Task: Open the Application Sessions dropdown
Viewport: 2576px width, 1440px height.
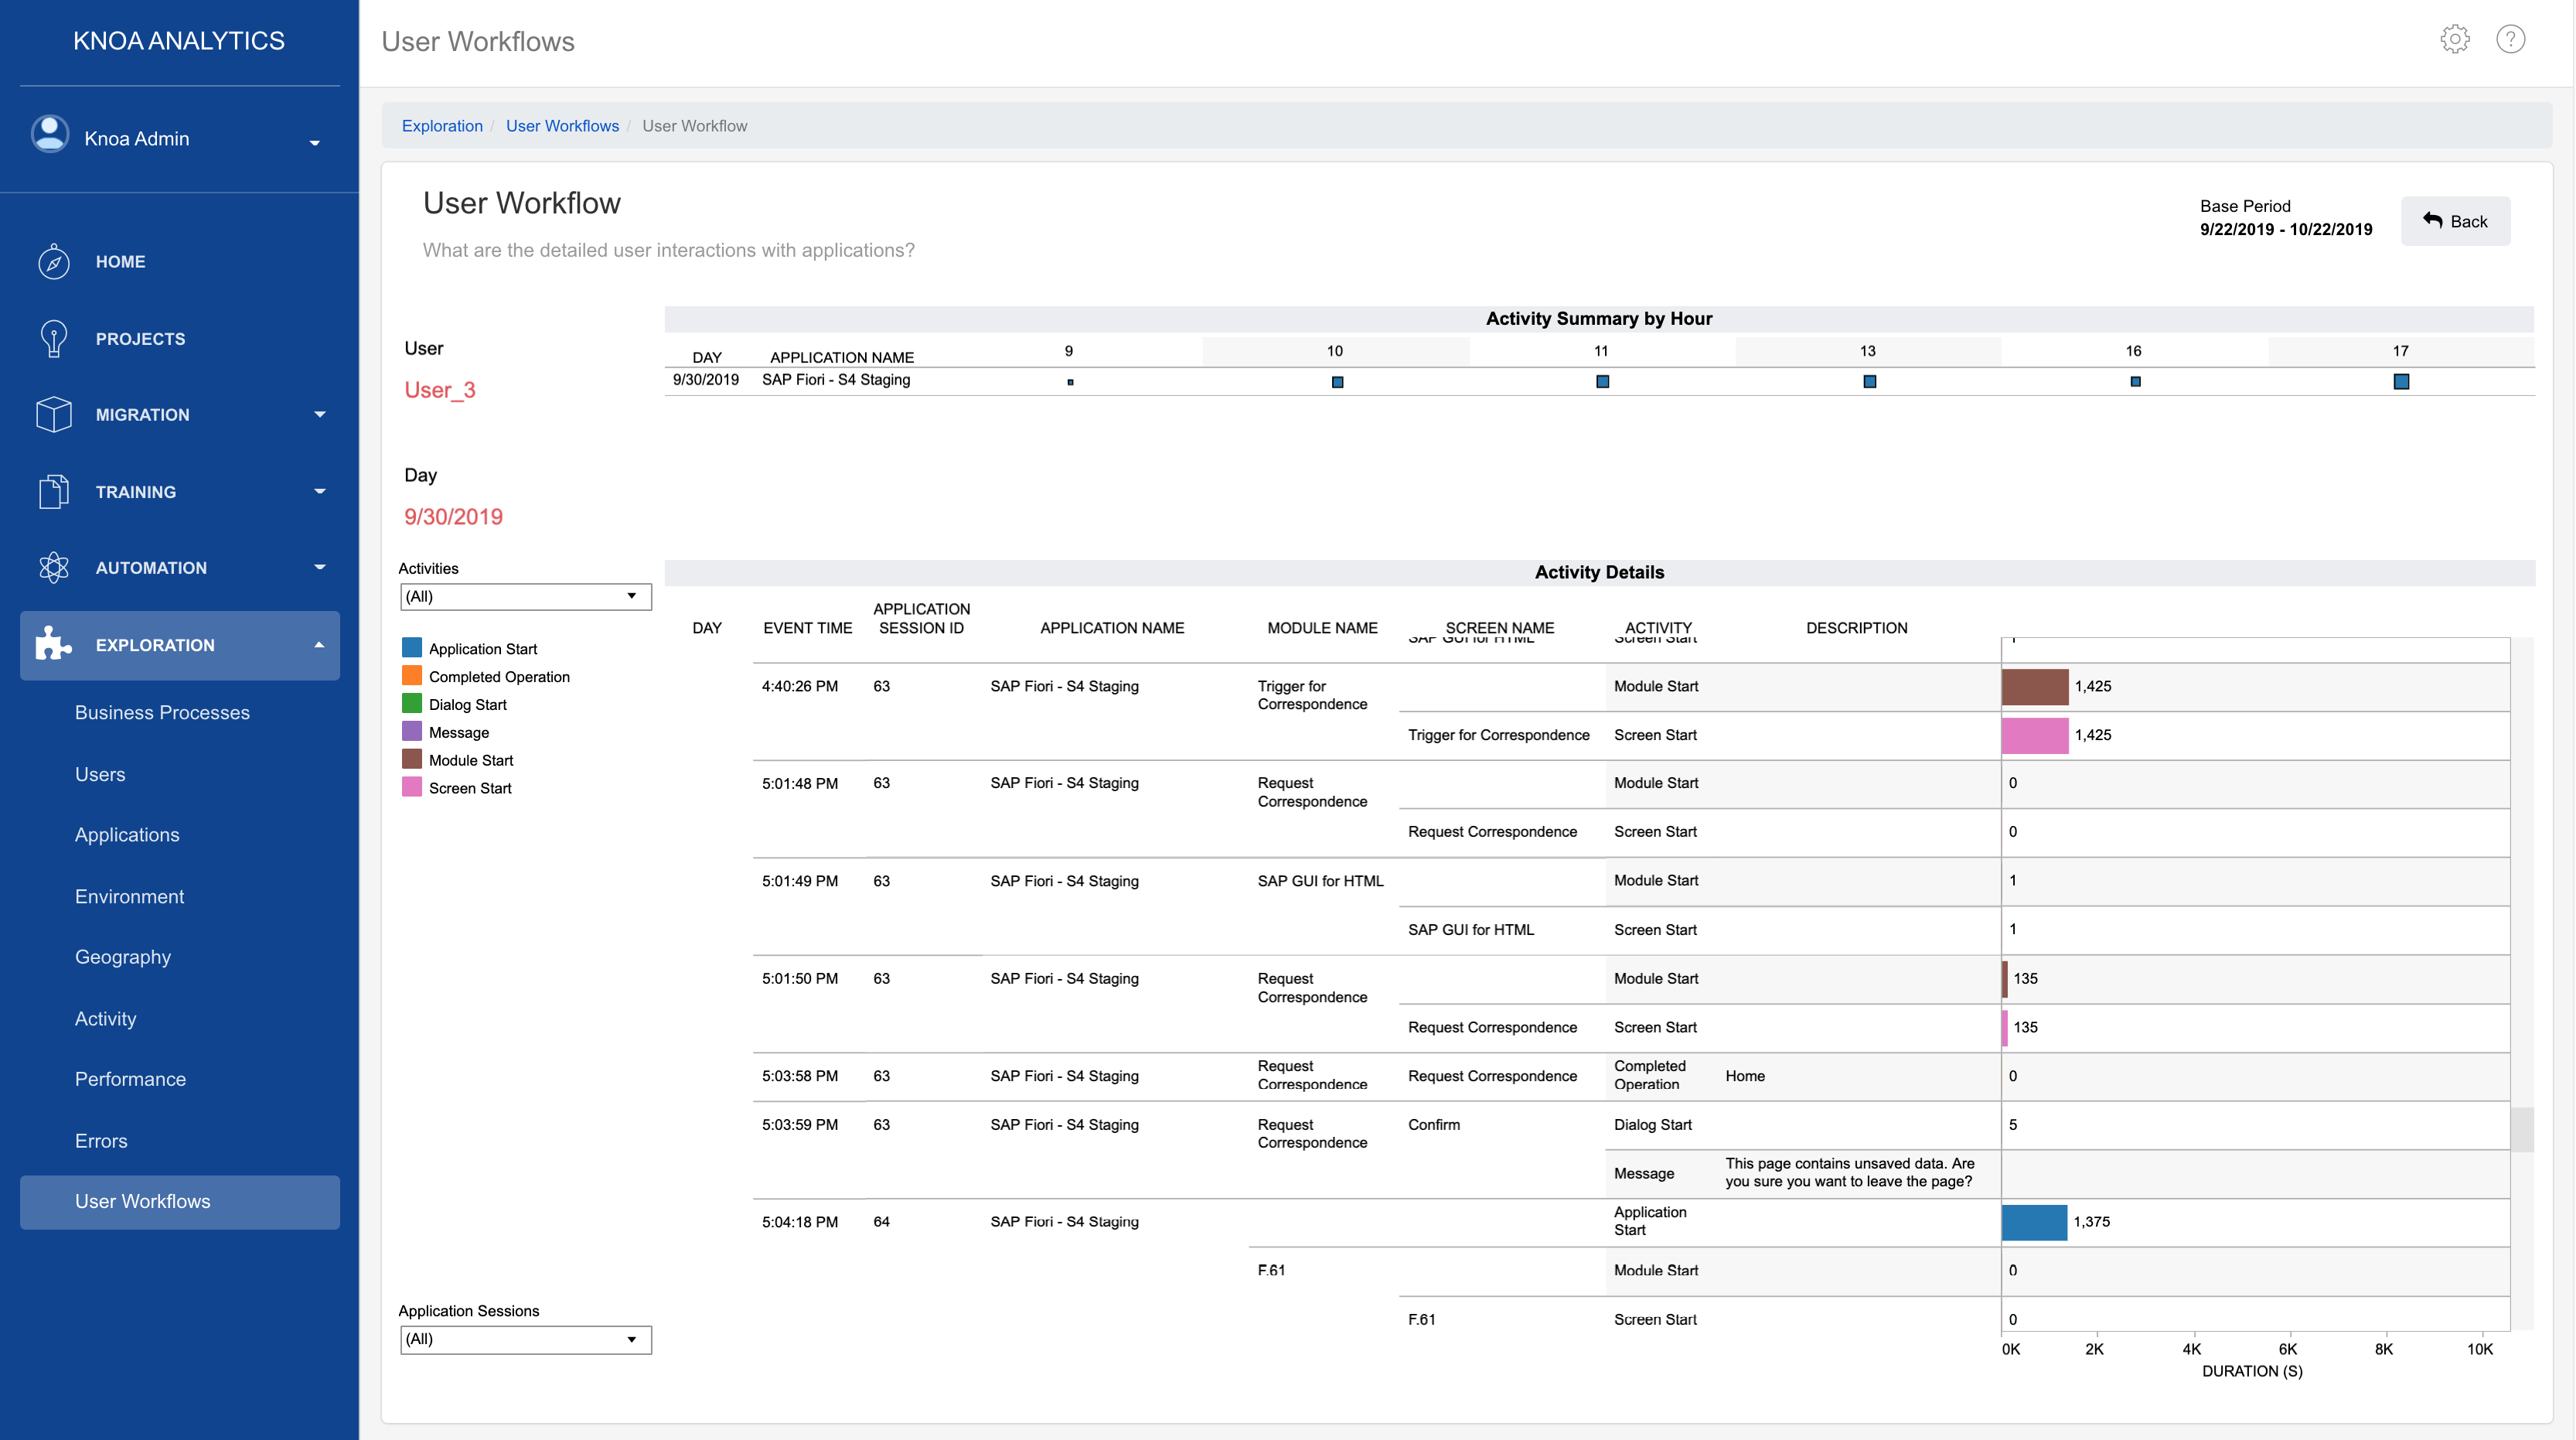Action: (x=526, y=1339)
